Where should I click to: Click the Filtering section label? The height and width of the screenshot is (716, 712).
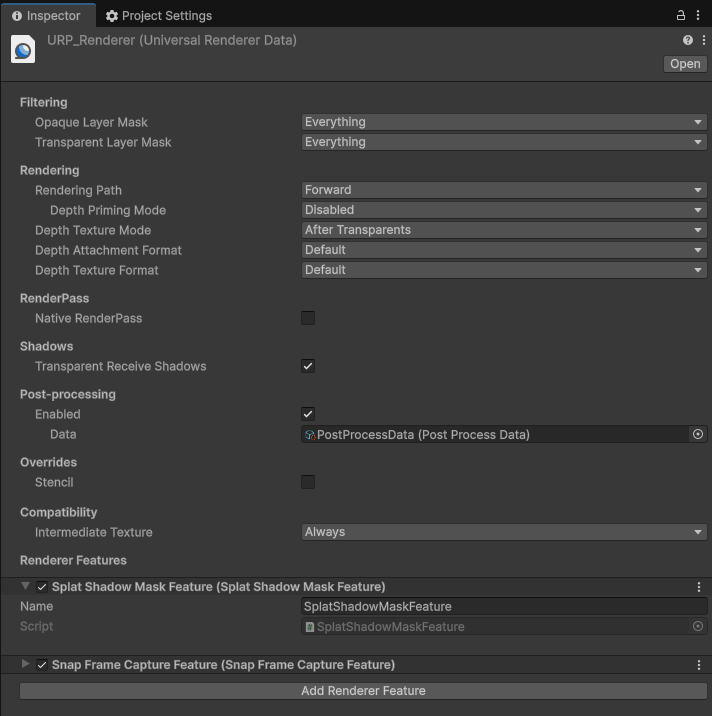click(x=44, y=102)
